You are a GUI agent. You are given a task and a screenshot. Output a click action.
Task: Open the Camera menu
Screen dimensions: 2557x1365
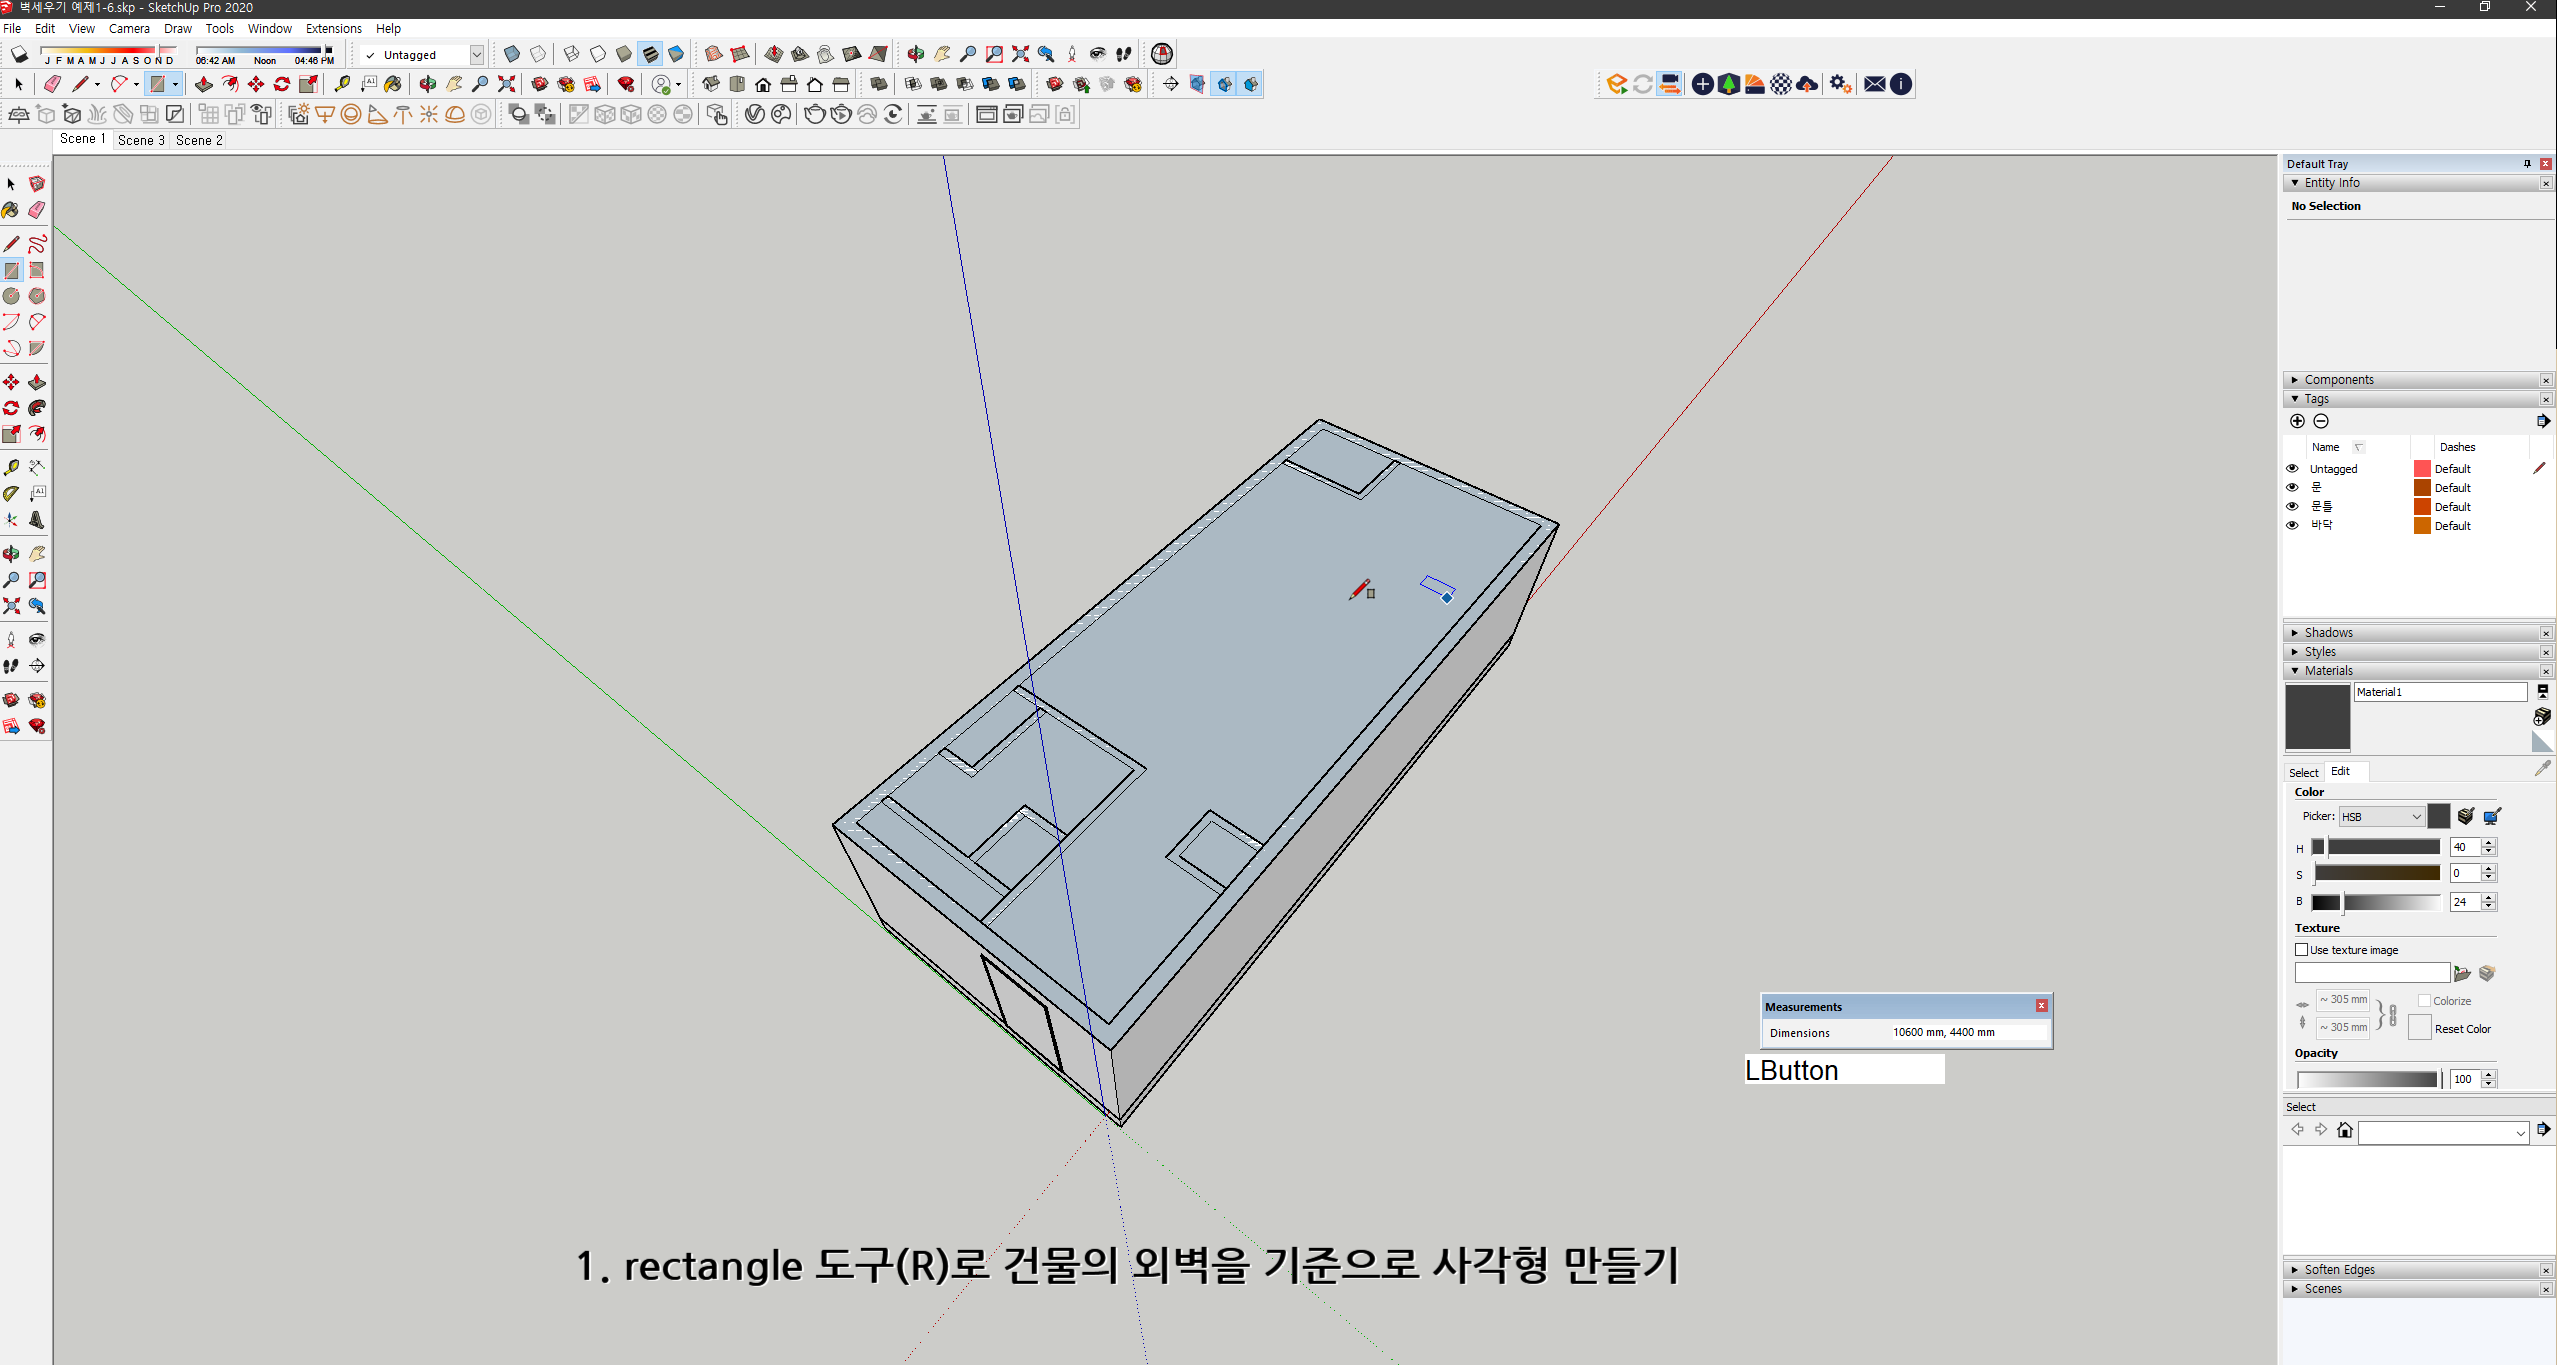129,28
